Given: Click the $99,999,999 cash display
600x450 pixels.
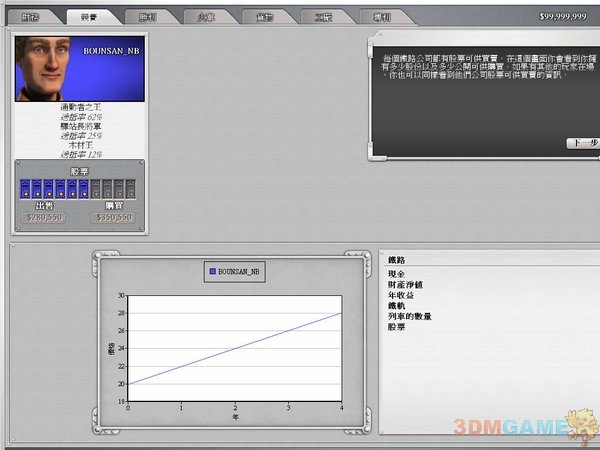Looking at the screenshot, I should click(562, 17).
